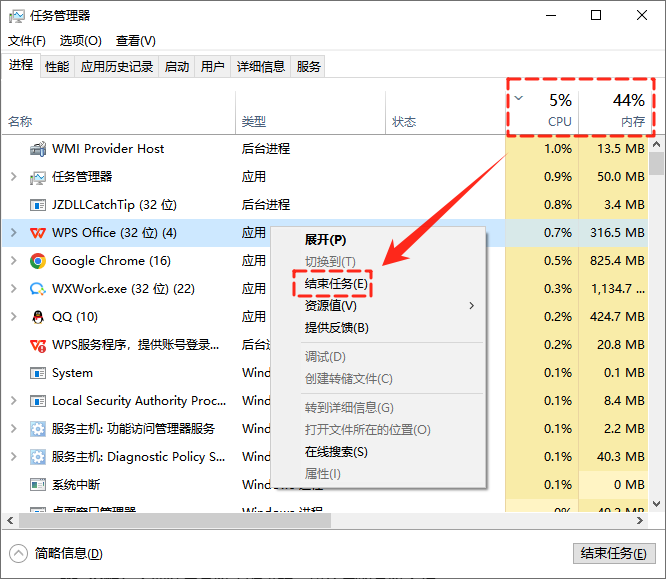The width and height of the screenshot is (666, 579).
Task: Open the 选项(O) menu
Action: 81,41
